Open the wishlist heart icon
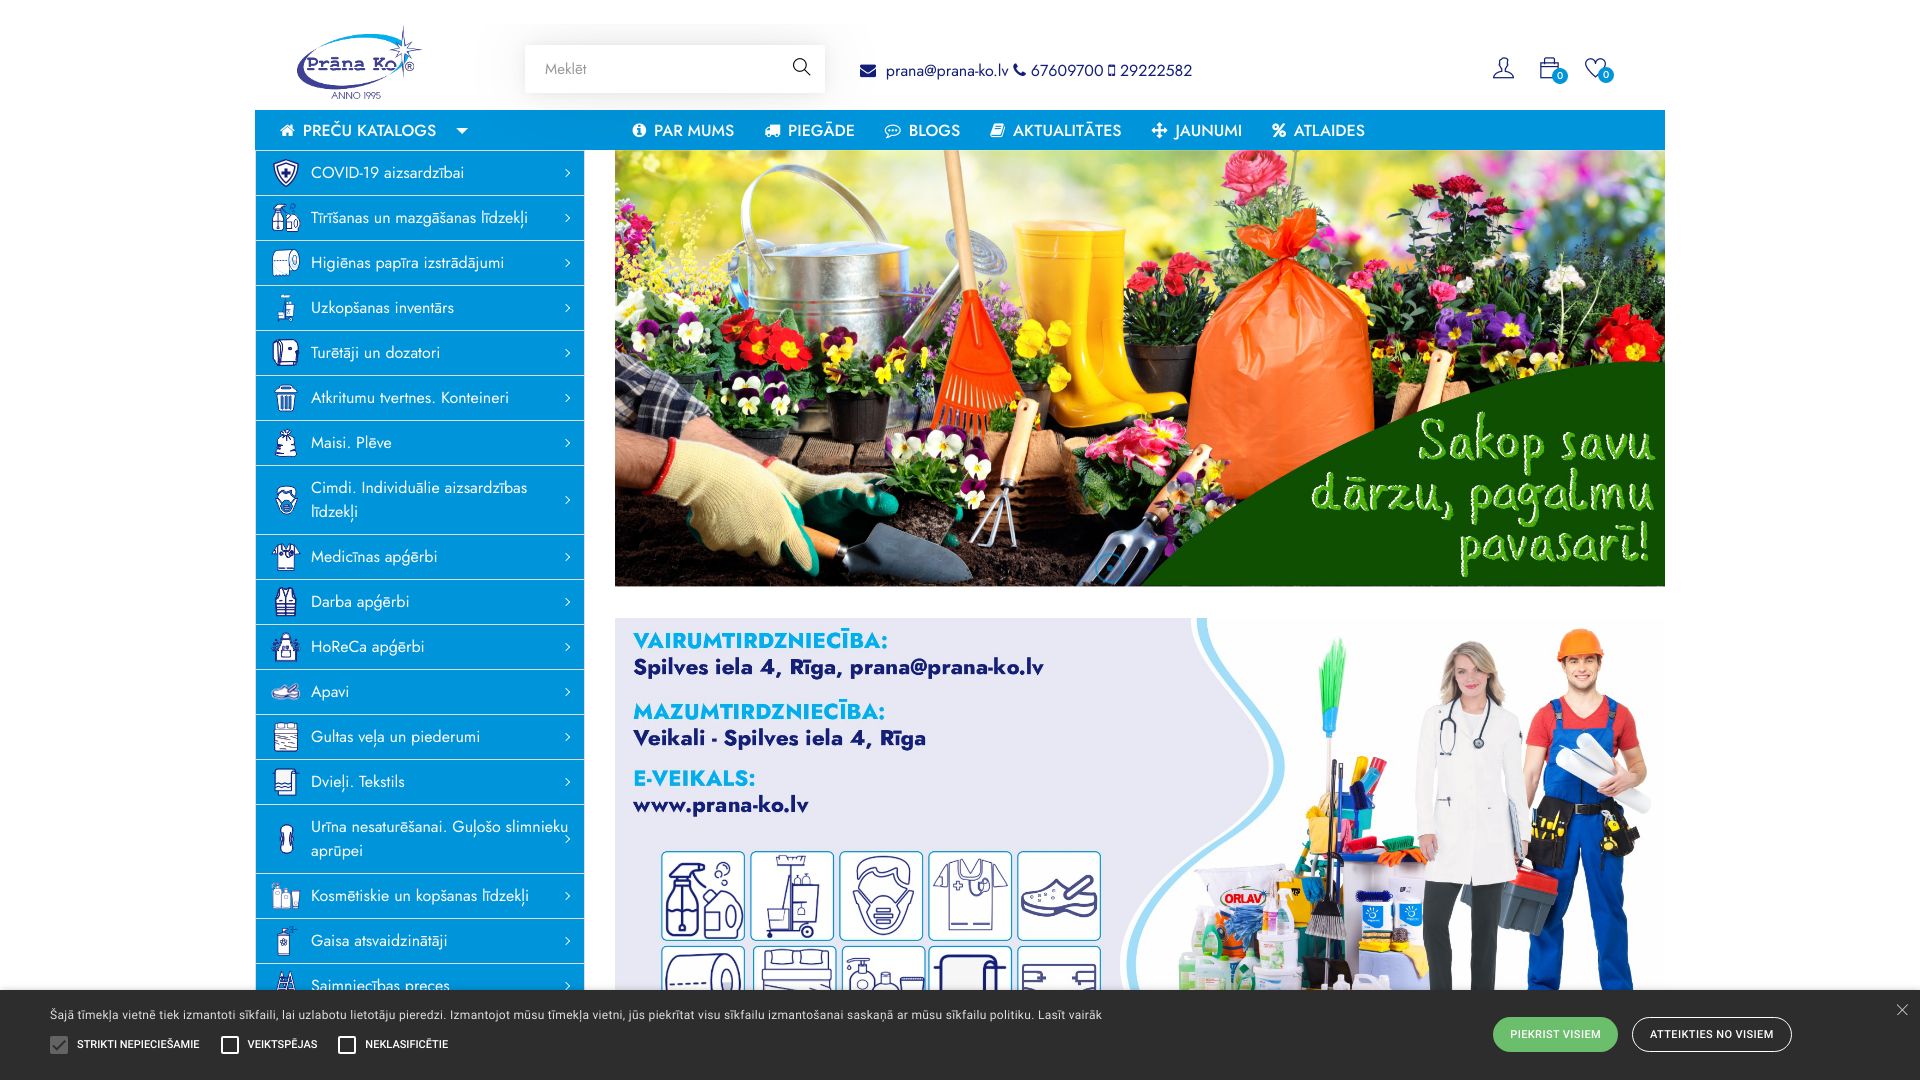The height and width of the screenshot is (1080, 1920). coord(1596,68)
